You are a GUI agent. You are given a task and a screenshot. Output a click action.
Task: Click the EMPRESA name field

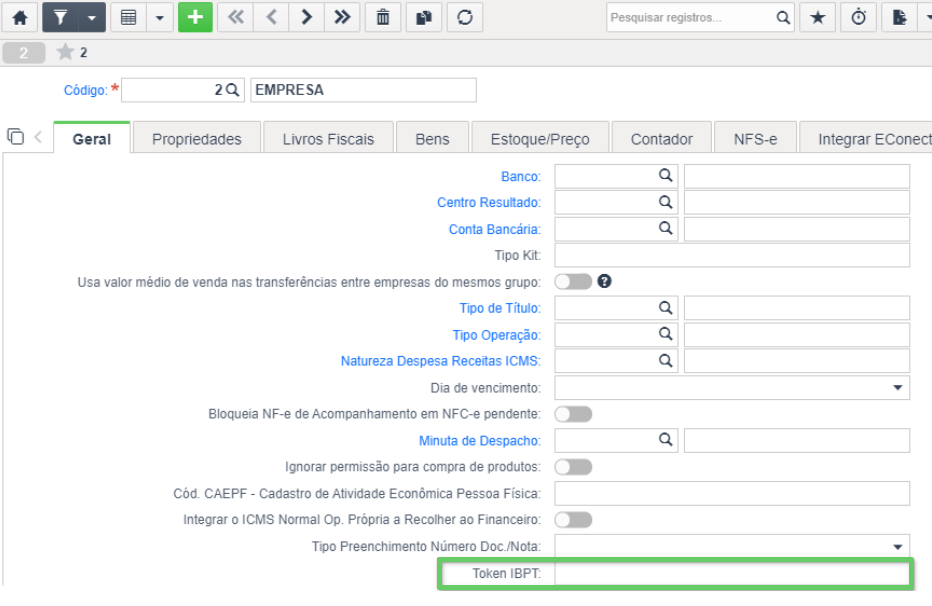(363, 90)
